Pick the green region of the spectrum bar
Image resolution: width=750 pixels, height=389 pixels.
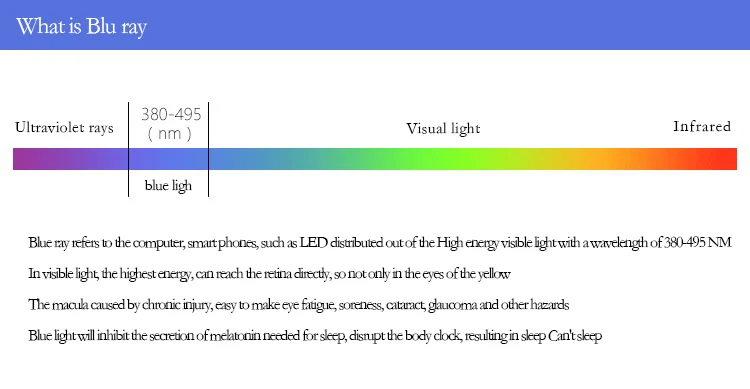pyautogui.click(x=407, y=159)
